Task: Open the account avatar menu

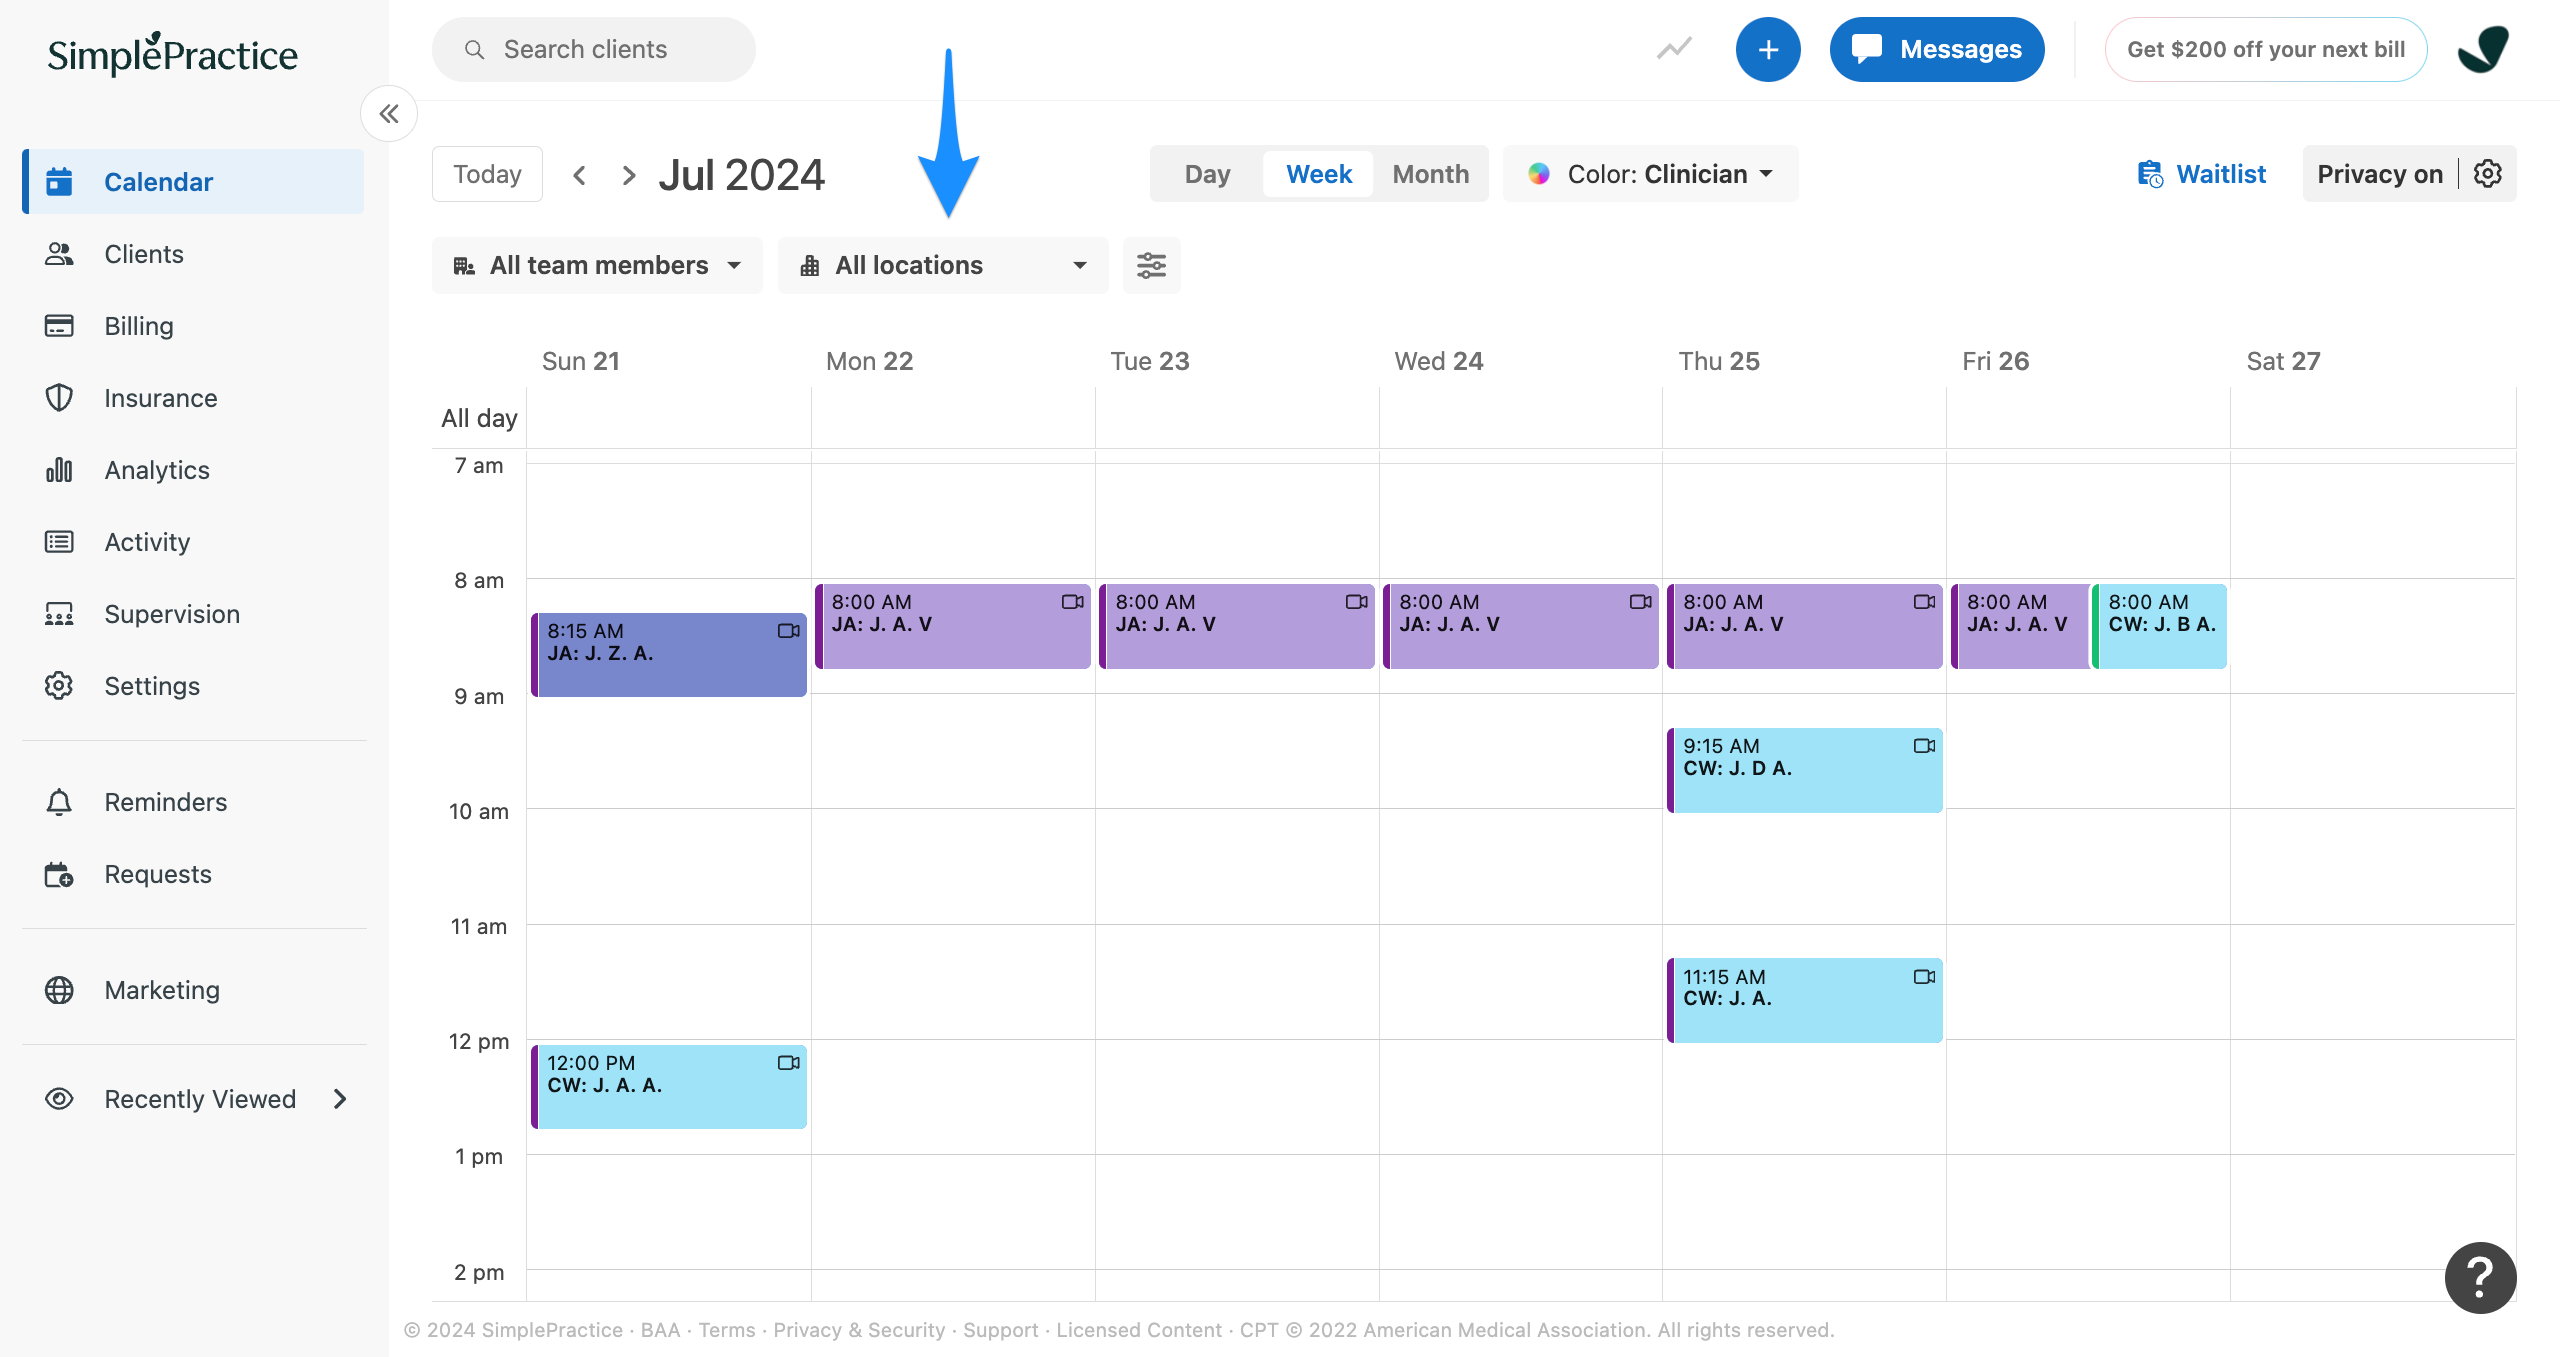Action: 2484,49
